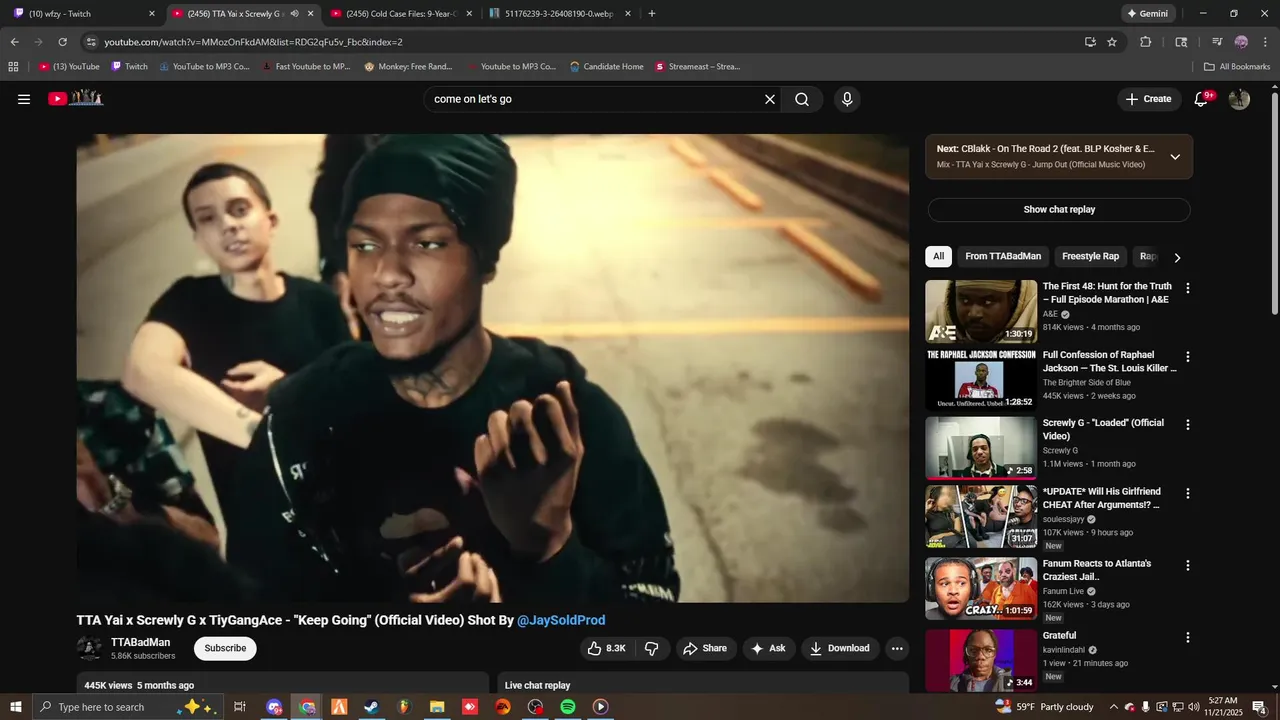Download the video
Viewport: 1280px width, 720px height.
(x=840, y=648)
